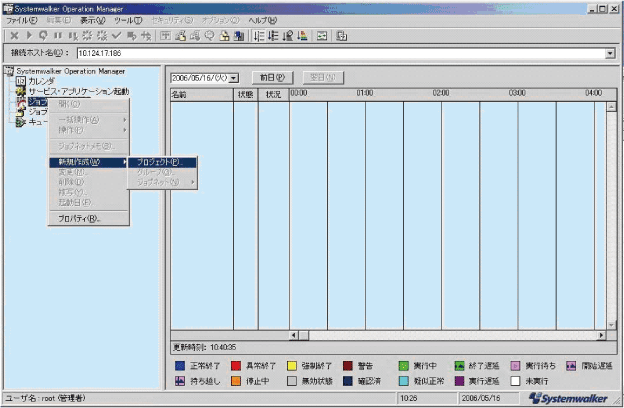
Task: Click ジョブネット(N) submenu entry
Action: click(162, 182)
